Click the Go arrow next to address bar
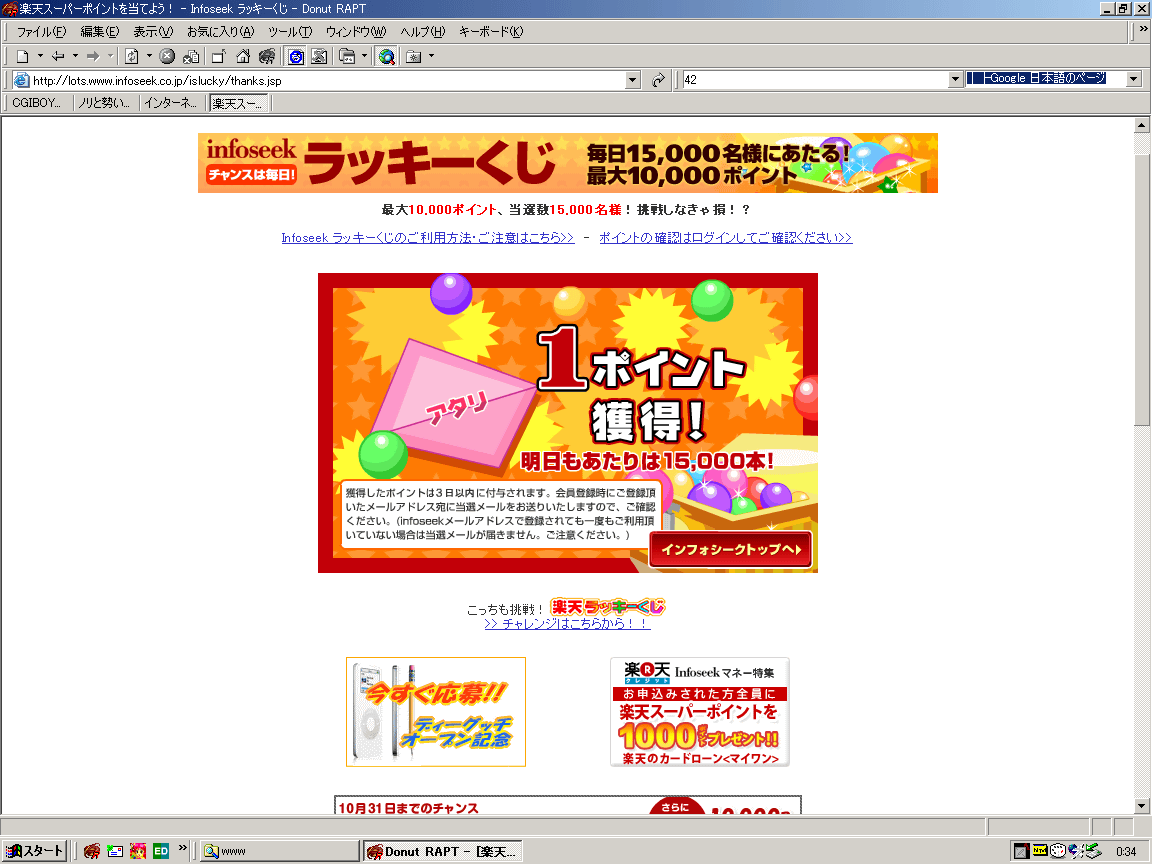1152x864 pixels. click(x=658, y=80)
